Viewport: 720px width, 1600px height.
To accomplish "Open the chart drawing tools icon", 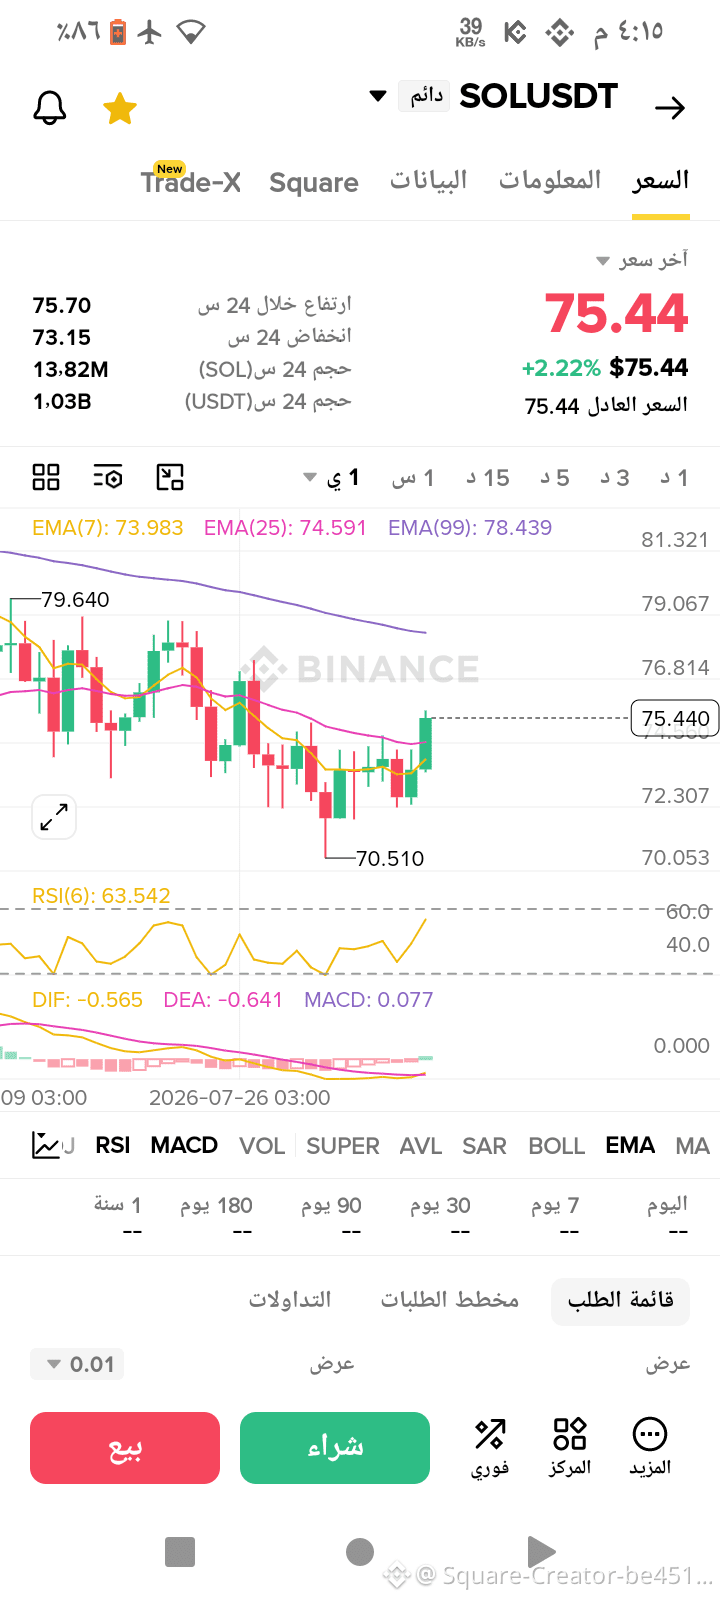I will (x=170, y=477).
